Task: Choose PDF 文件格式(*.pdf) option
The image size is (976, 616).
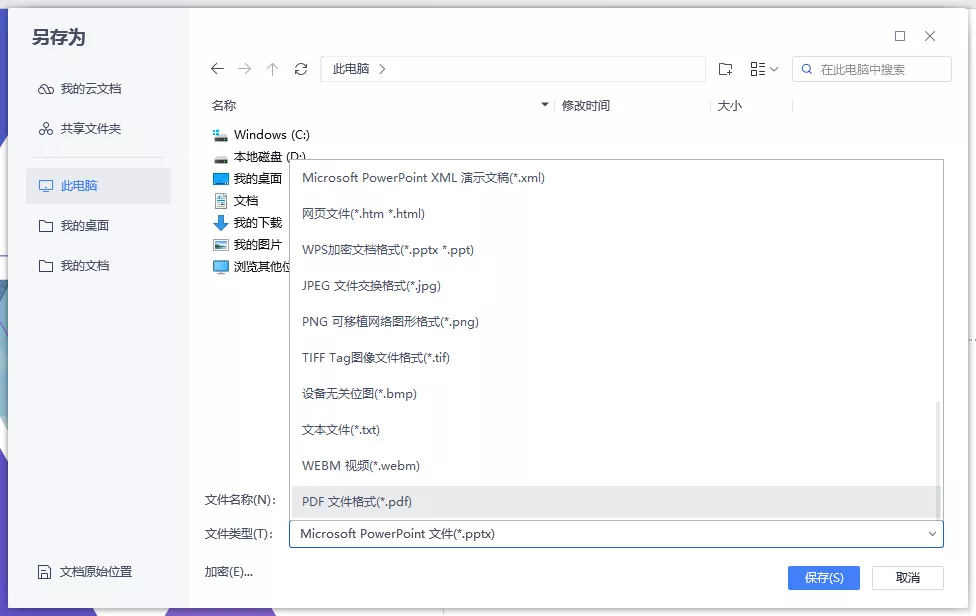Action: point(616,502)
